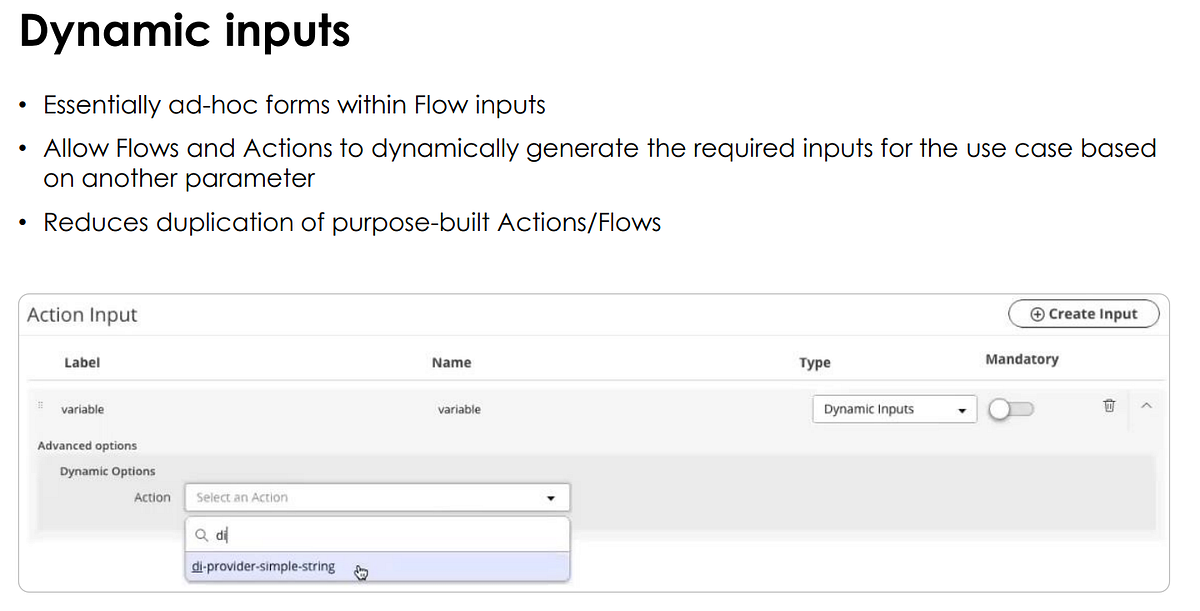The width and height of the screenshot is (1200, 611).
Task: Click the plus icon inside Create Input
Action: (x=1037, y=313)
